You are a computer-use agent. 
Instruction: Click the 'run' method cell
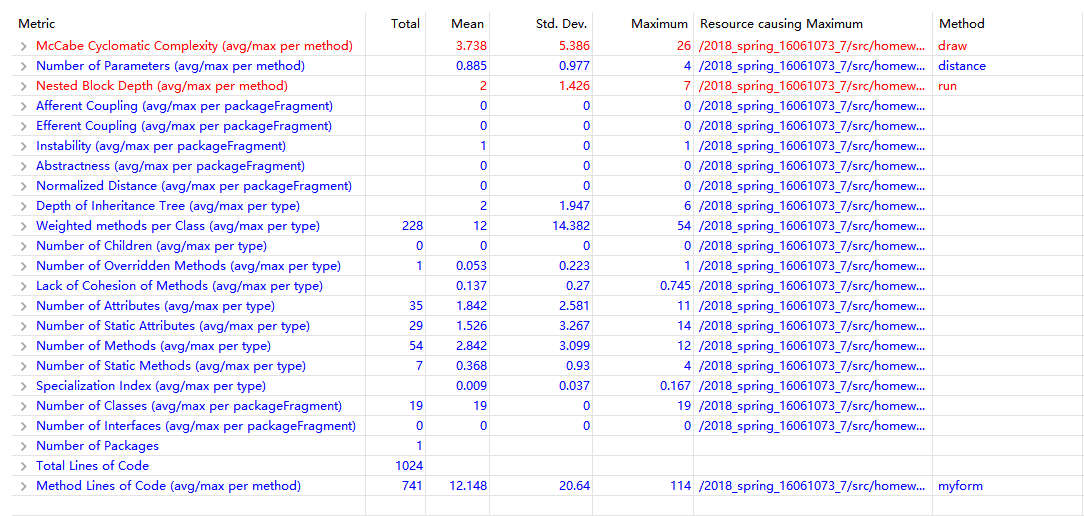948,86
